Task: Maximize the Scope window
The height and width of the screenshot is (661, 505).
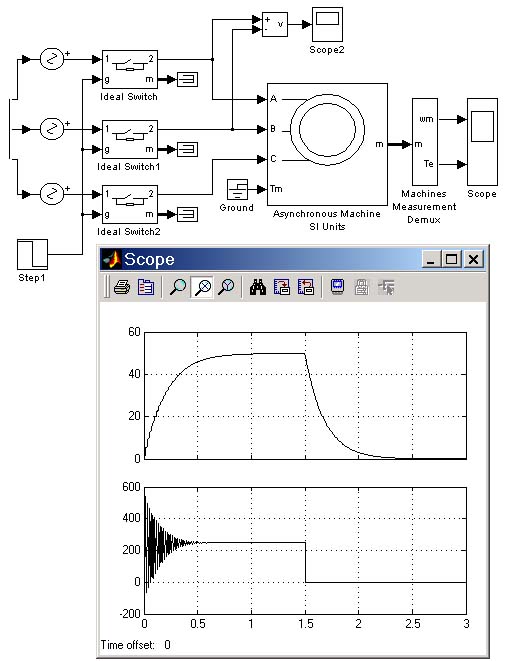Action: click(451, 259)
